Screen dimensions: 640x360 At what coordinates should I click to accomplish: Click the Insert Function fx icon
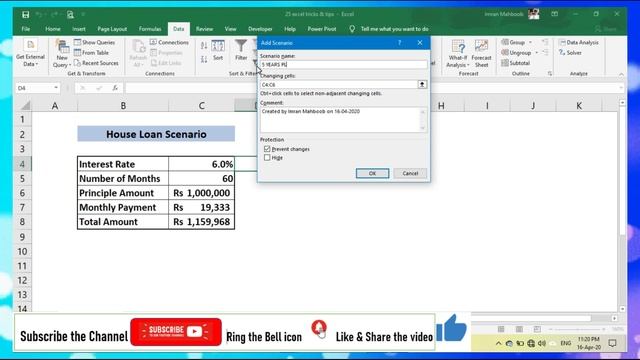116,88
